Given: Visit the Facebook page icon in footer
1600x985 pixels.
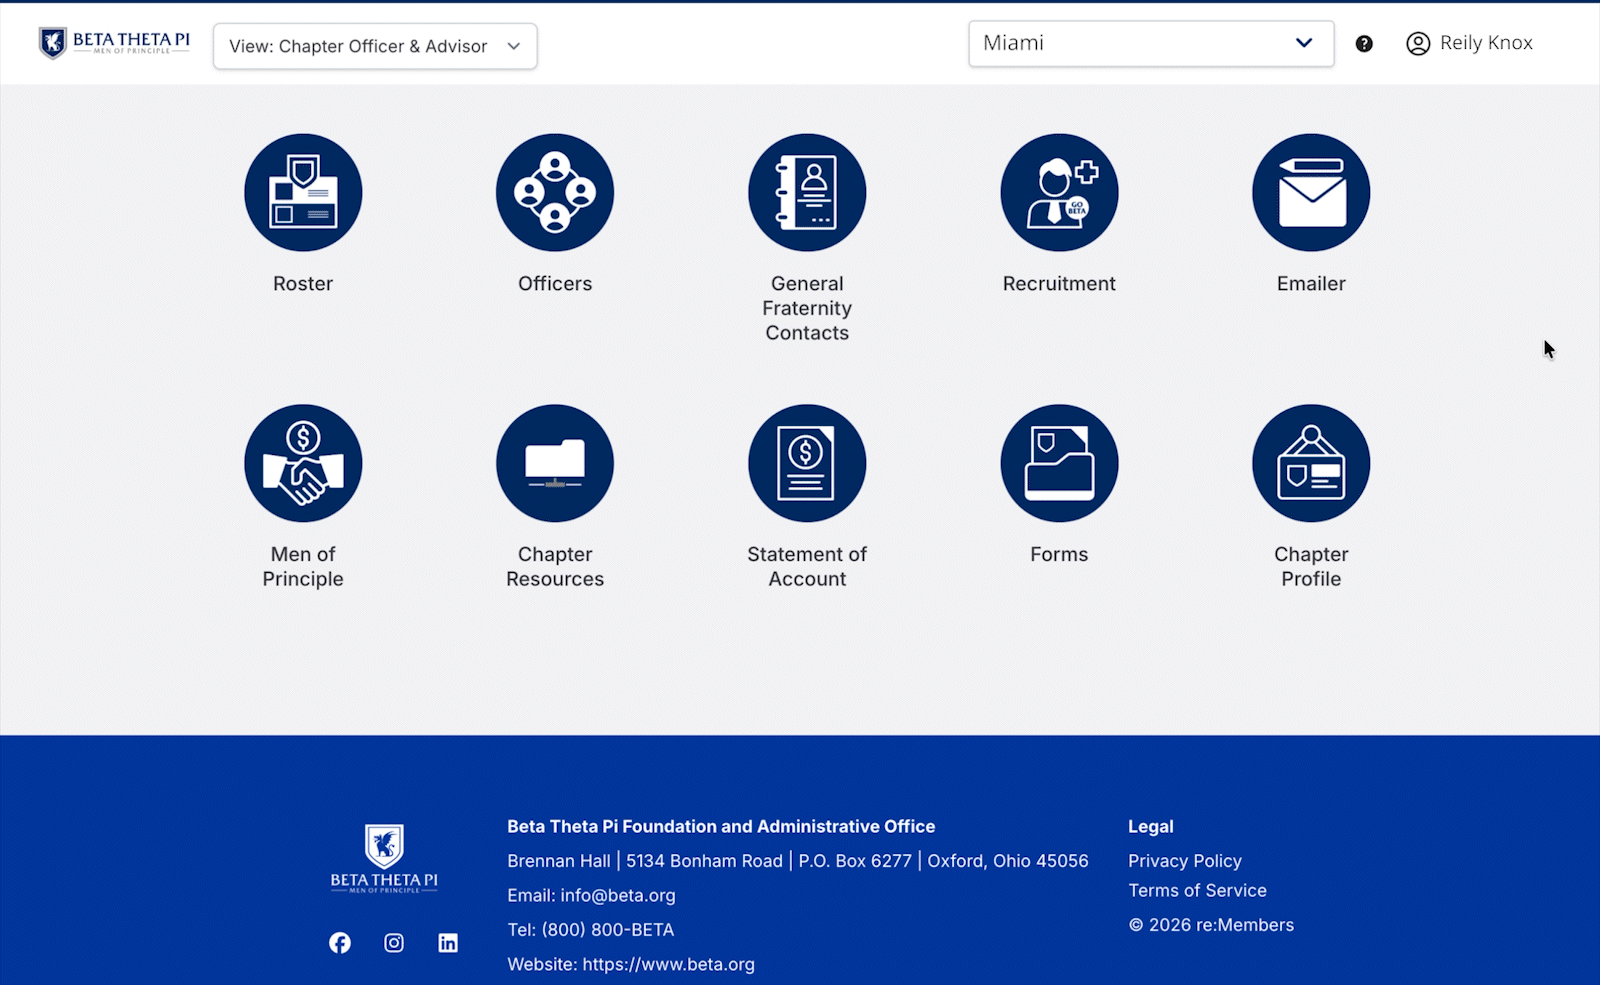Looking at the screenshot, I should 340,943.
